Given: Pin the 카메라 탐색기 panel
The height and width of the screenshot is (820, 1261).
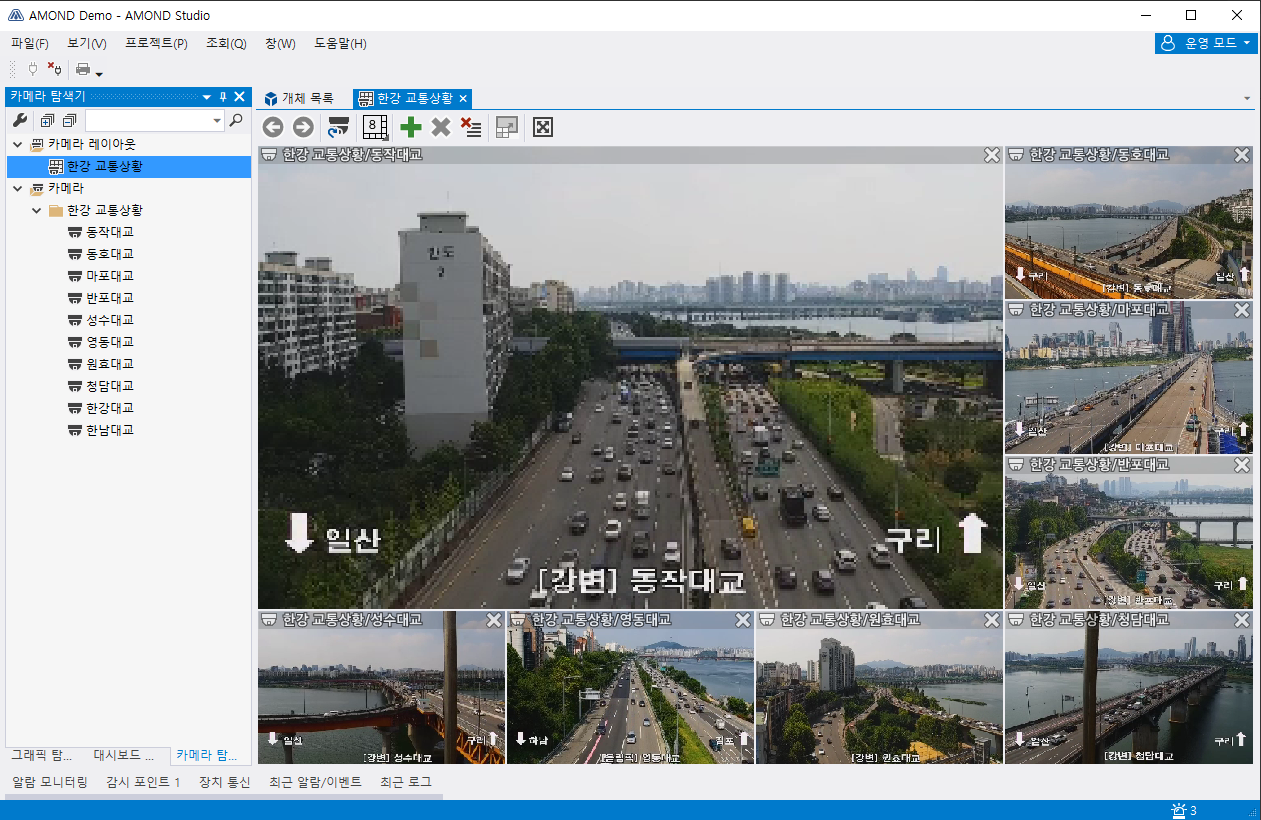Looking at the screenshot, I should pos(223,97).
